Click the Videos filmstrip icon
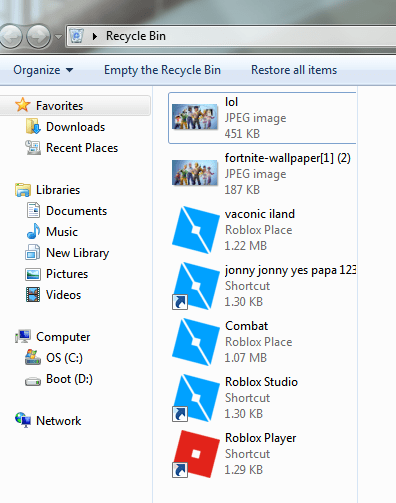Viewport: 396px width, 503px height. [33, 295]
